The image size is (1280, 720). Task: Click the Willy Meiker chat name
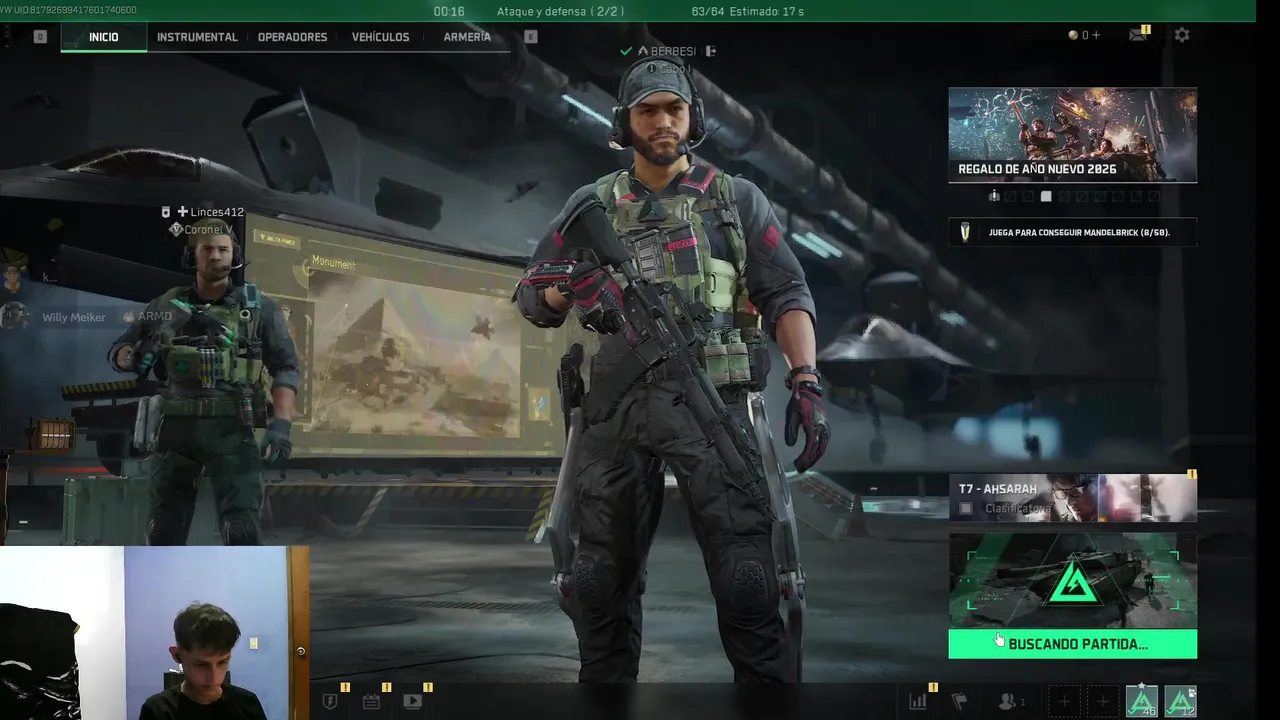74,317
